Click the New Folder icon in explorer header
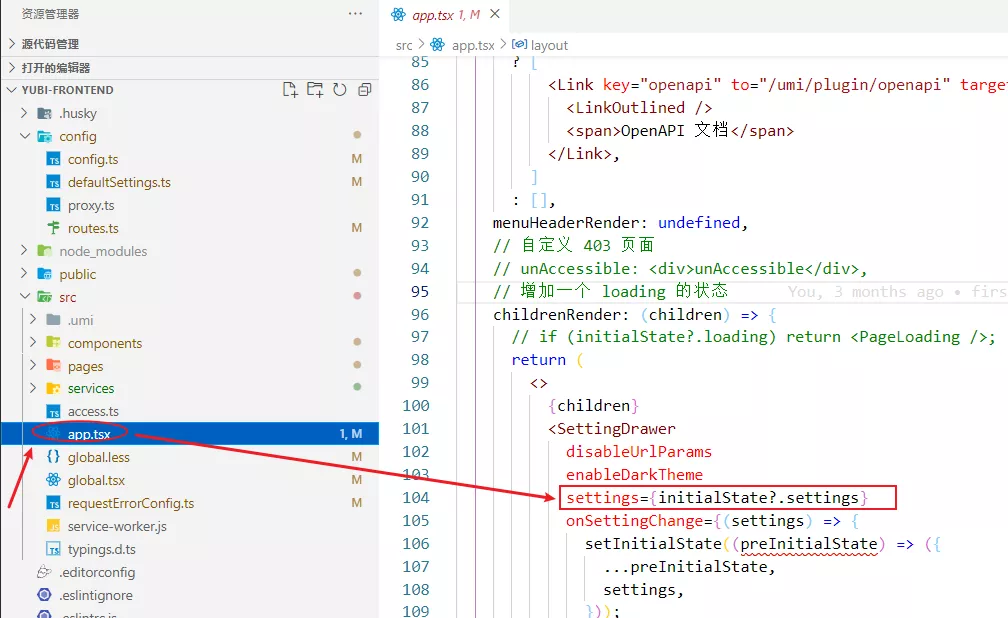The height and width of the screenshot is (618, 1008). pos(314,89)
